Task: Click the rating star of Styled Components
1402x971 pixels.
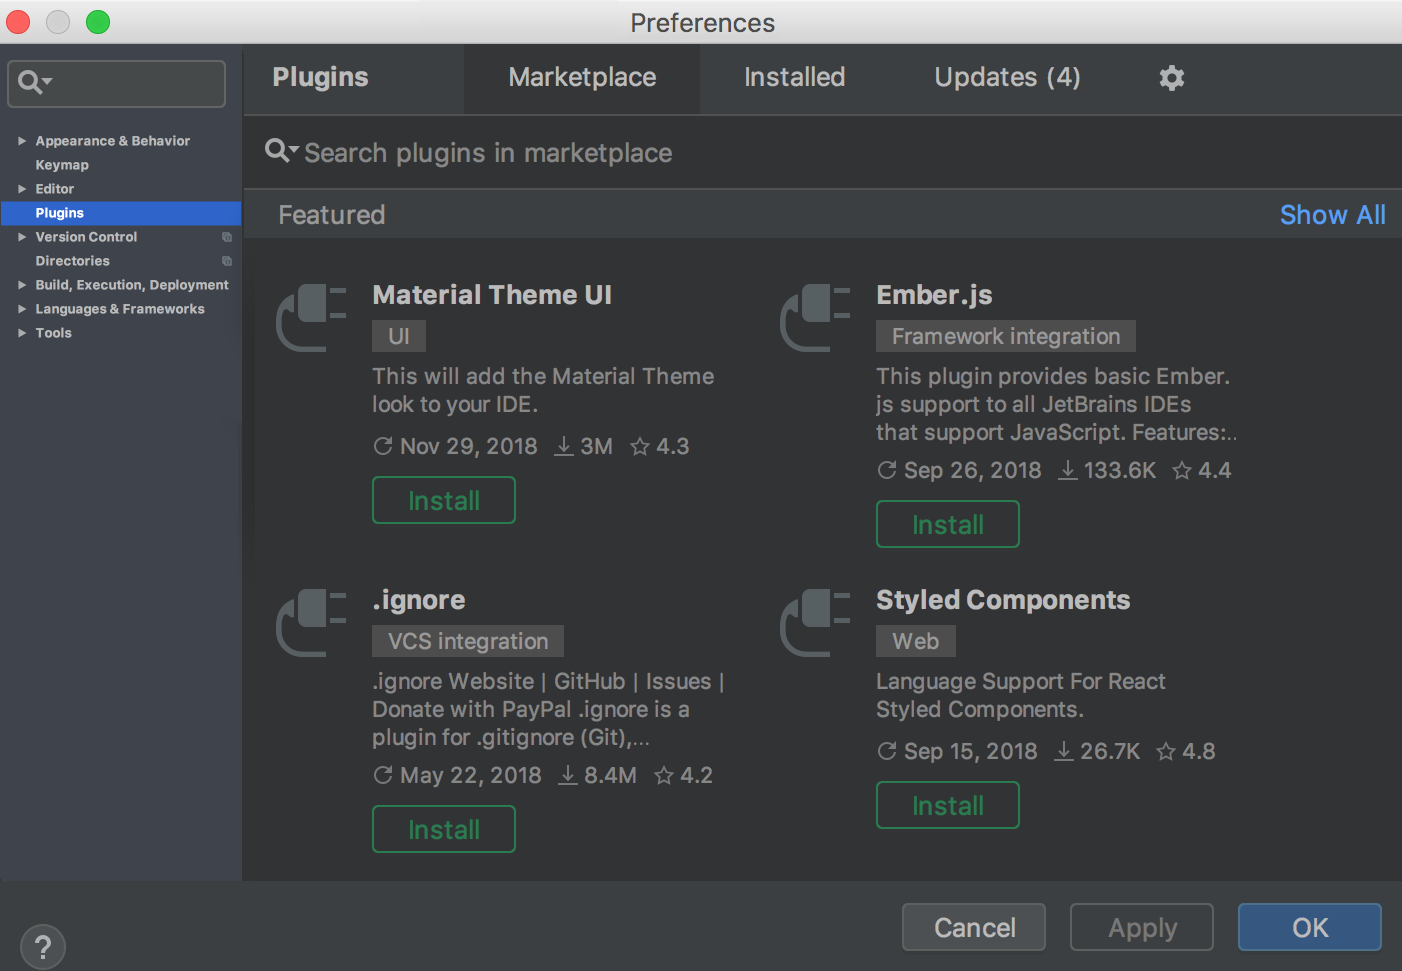Action: tap(1166, 751)
